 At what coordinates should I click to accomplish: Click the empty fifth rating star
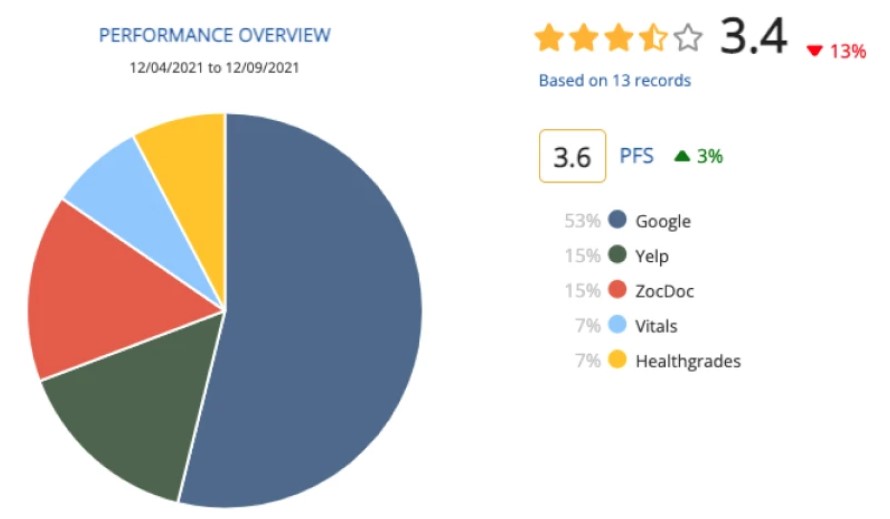tap(687, 39)
